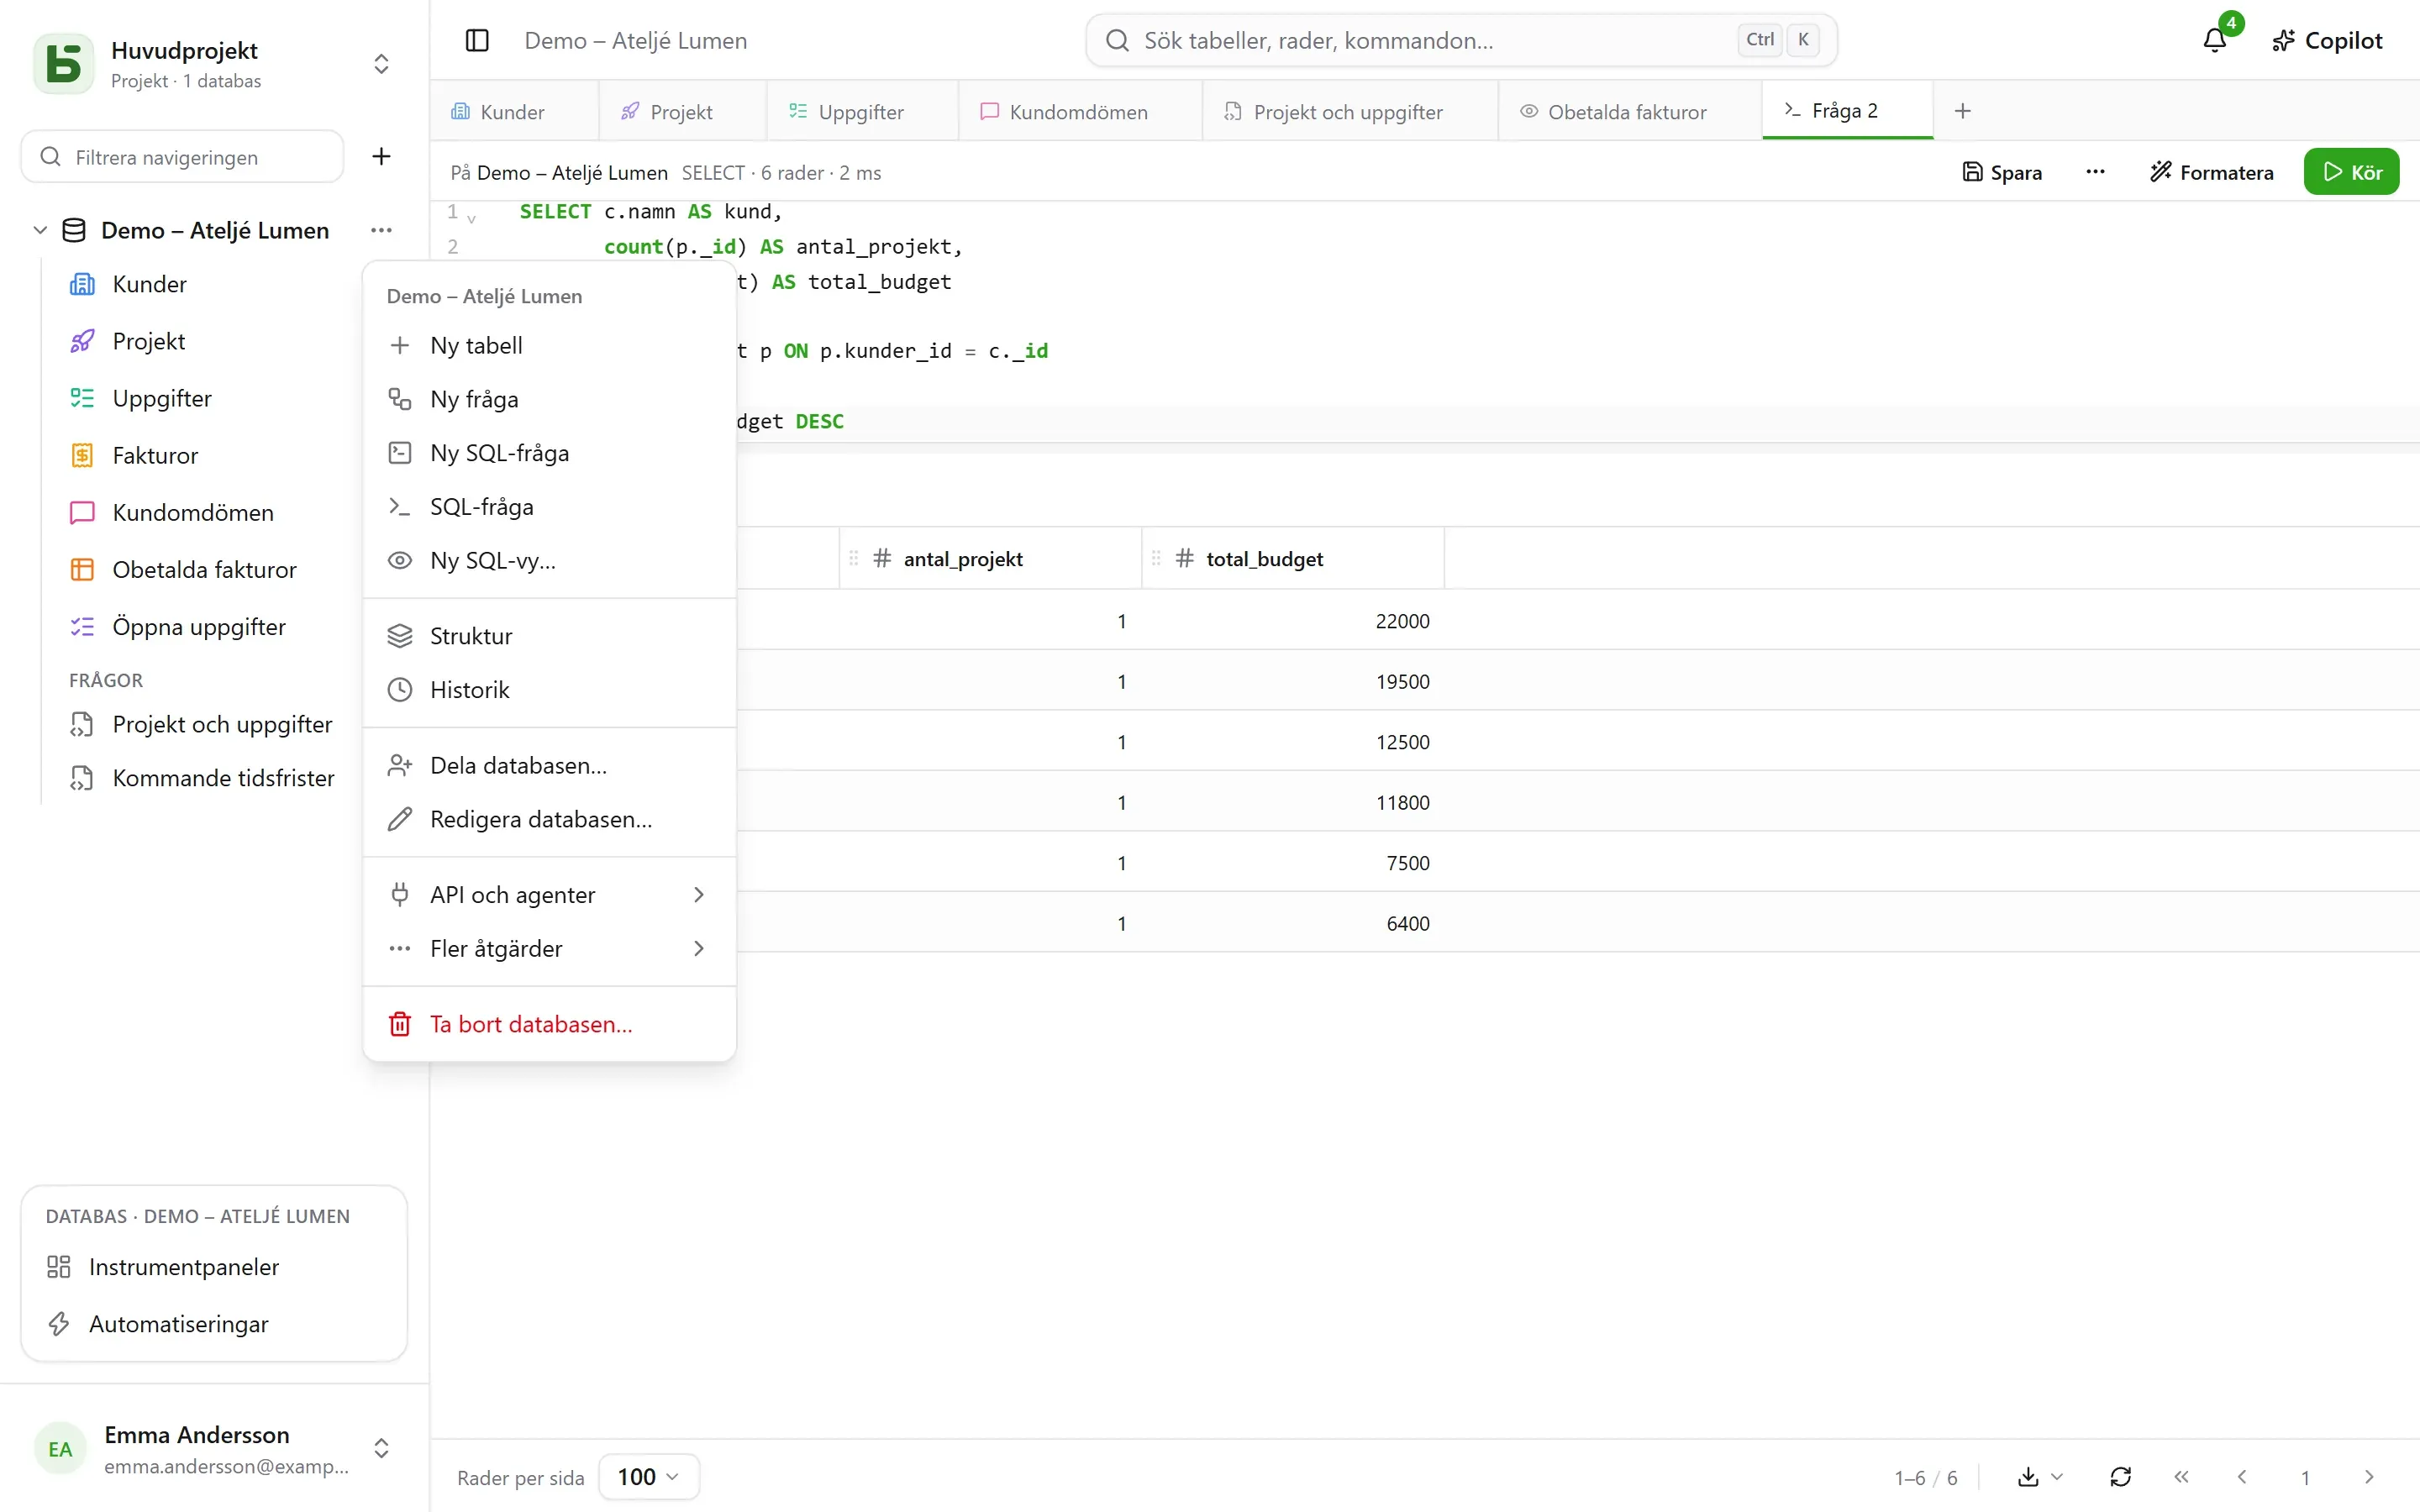This screenshot has height=1512, width=2420.
Task: Open the Copilot assistant
Action: point(2327,40)
